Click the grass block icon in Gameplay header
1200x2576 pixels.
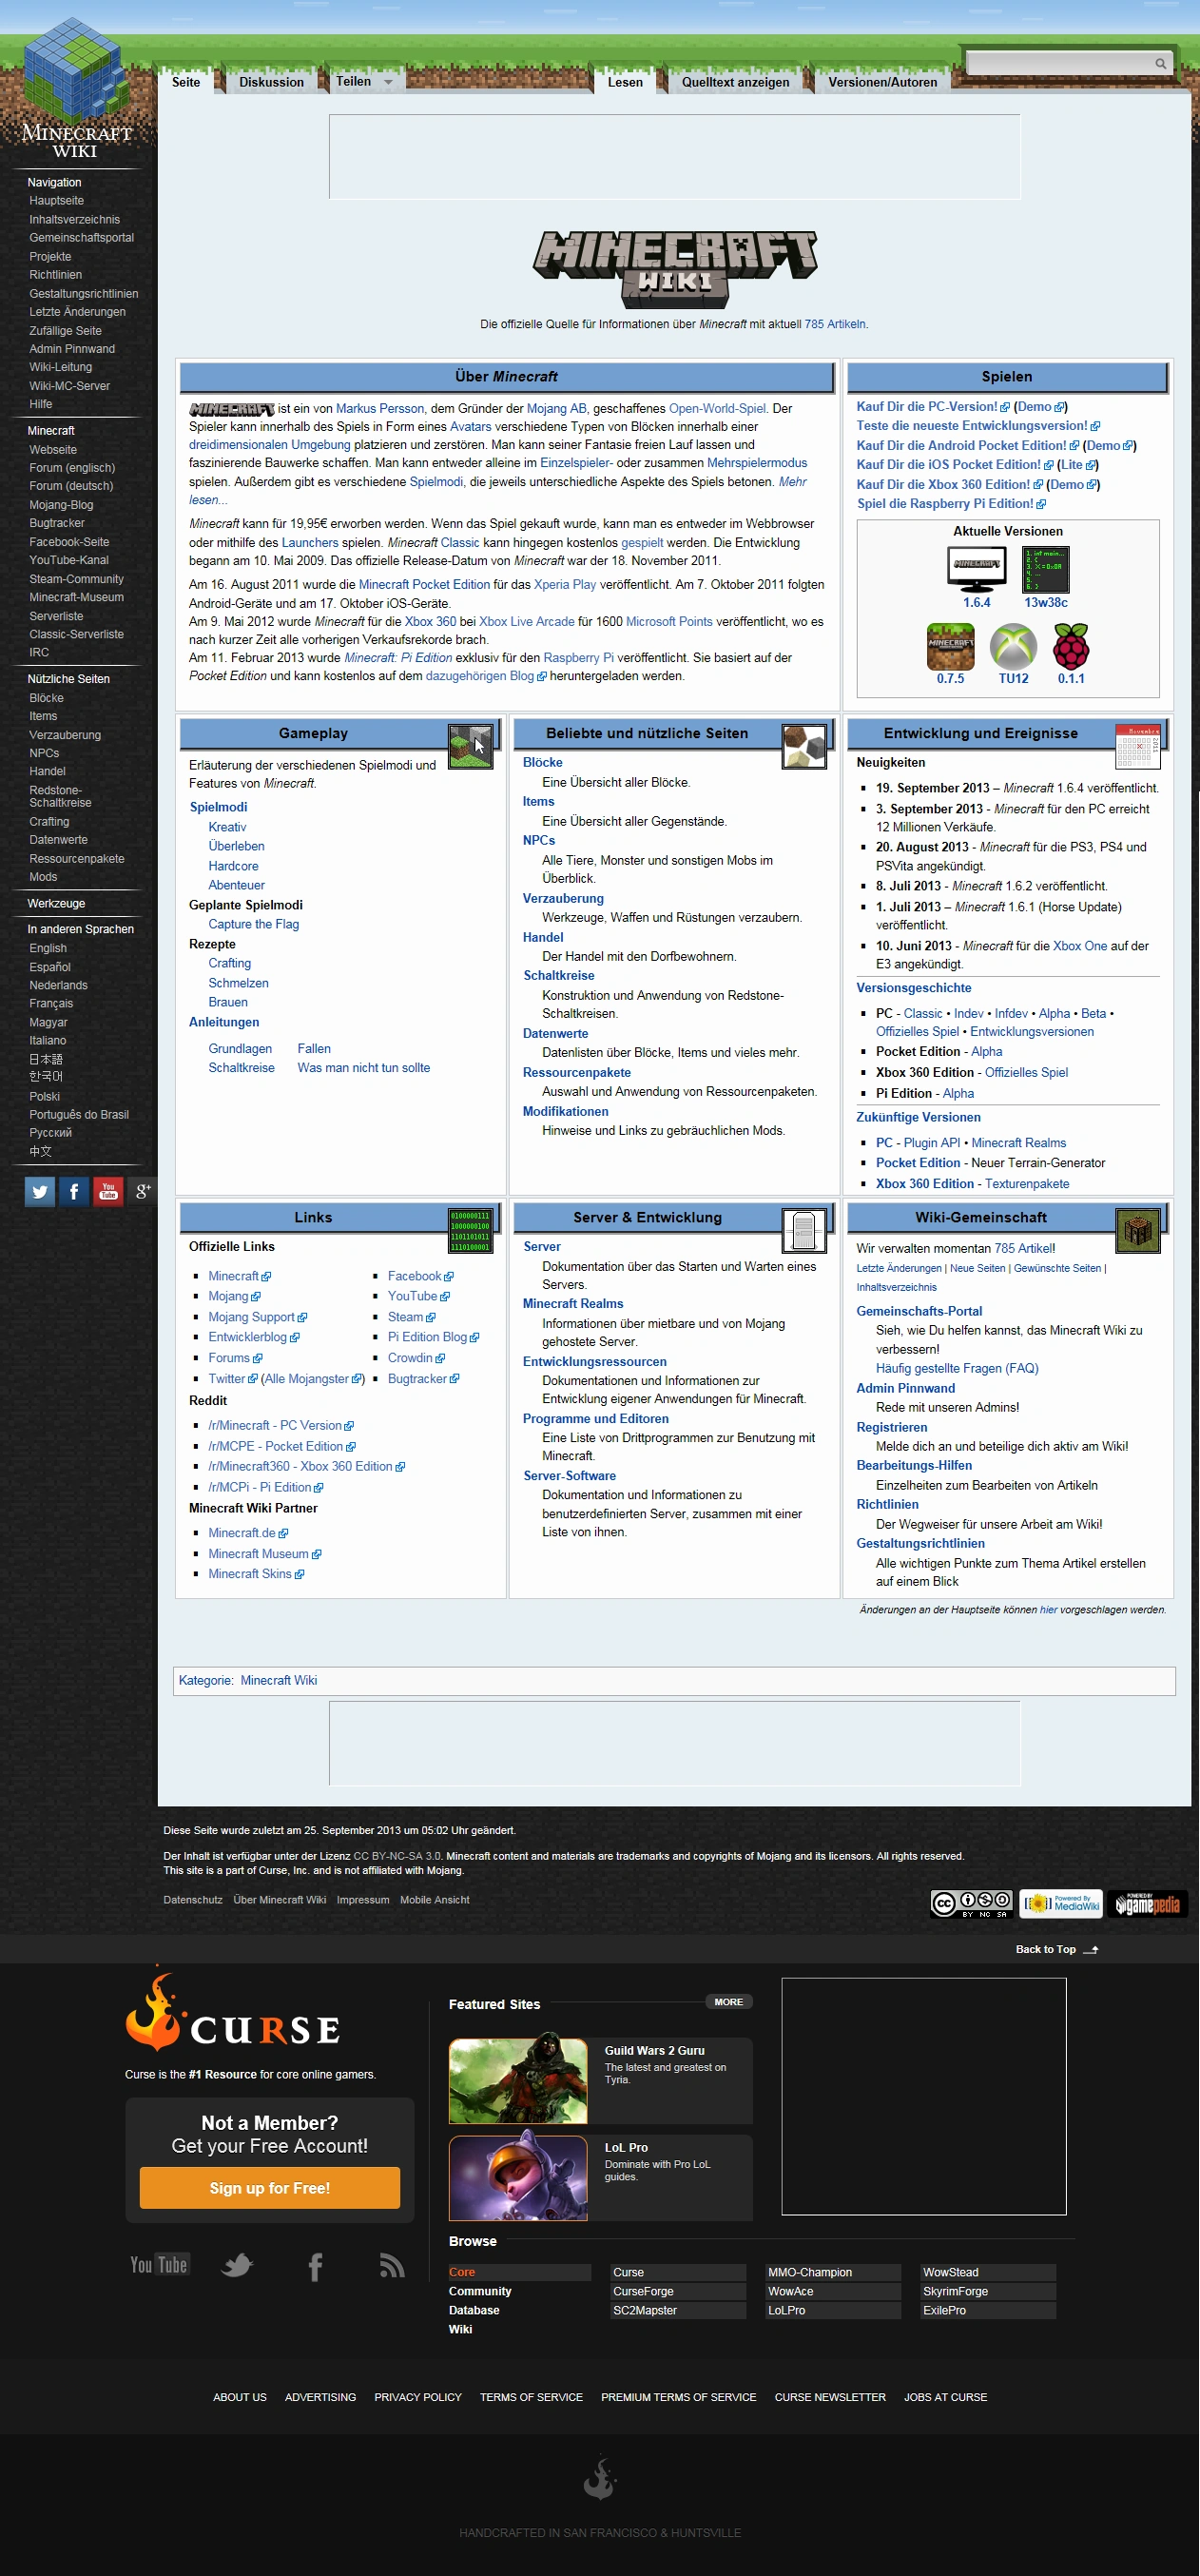coord(471,746)
